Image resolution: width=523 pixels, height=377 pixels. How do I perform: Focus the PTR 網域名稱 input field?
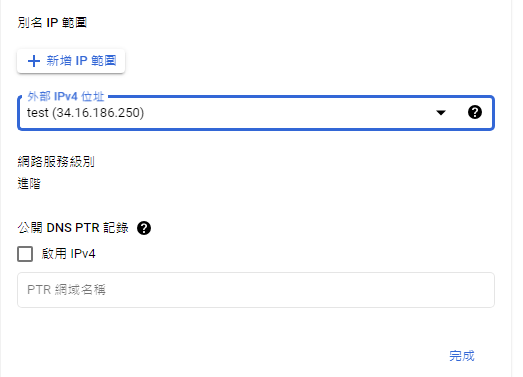pyautogui.click(x=256, y=290)
